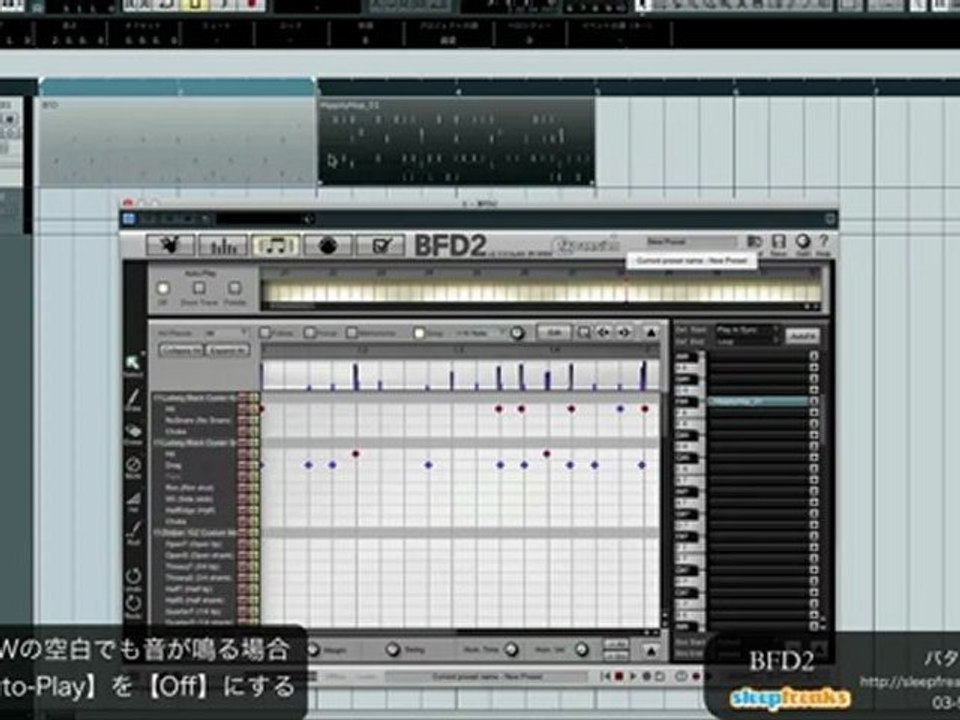Viewport: 960px width, 720px height.
Task: Enable the Follow checkbox
Action: click(265, 332)
